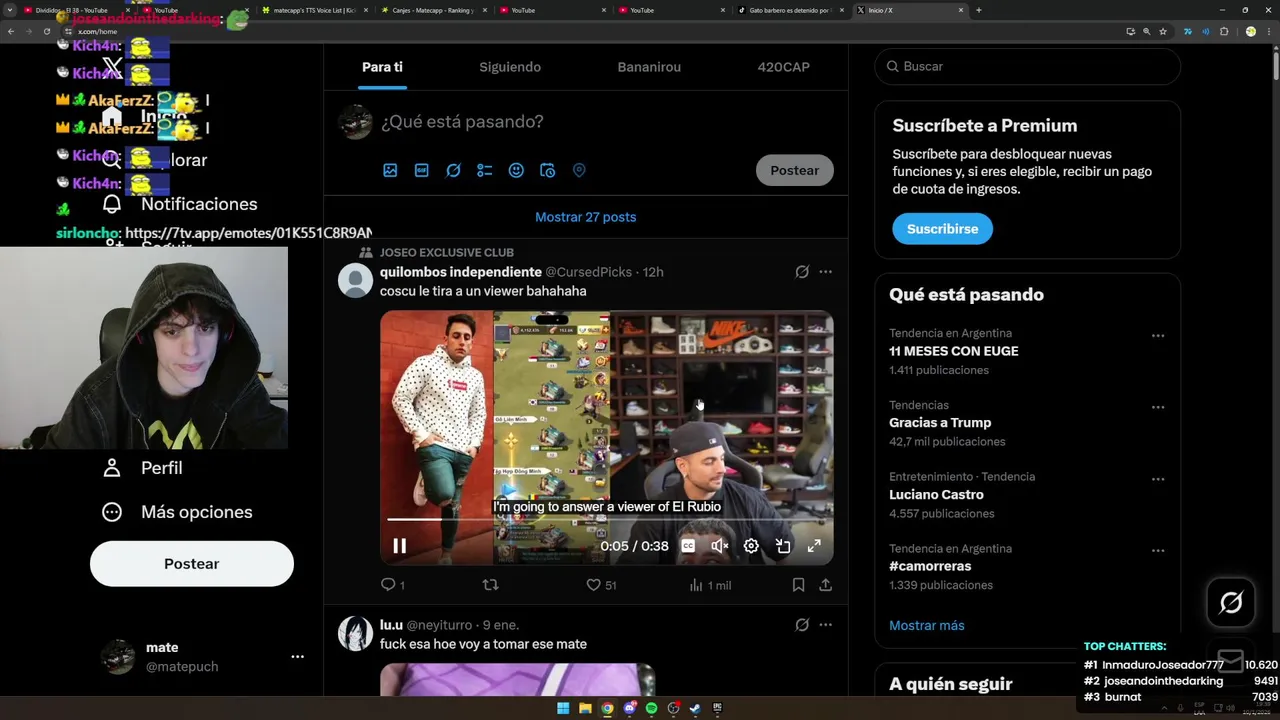Open Notificaciones in the sidebar
The height and width of the screenshot is (720, 1280).
click(180, 204)
